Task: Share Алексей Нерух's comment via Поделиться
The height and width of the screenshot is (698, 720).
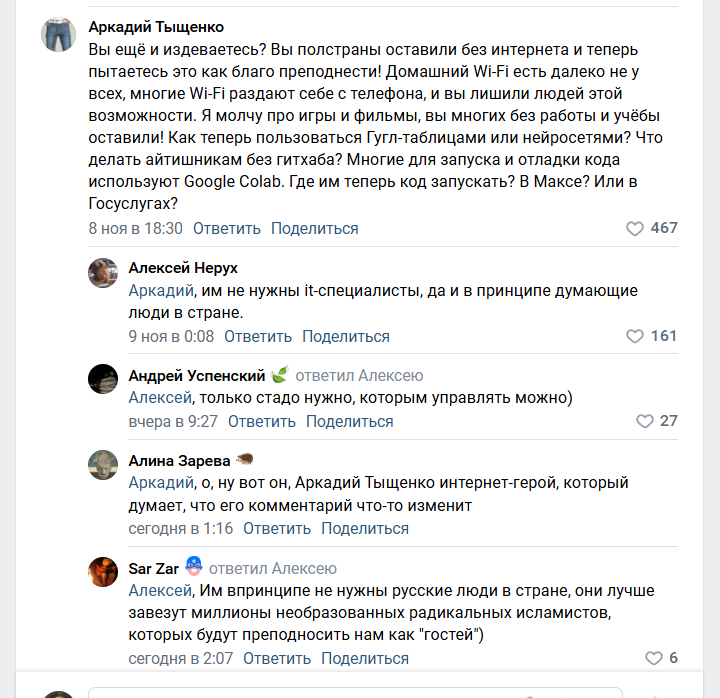Action: point(345,337)
